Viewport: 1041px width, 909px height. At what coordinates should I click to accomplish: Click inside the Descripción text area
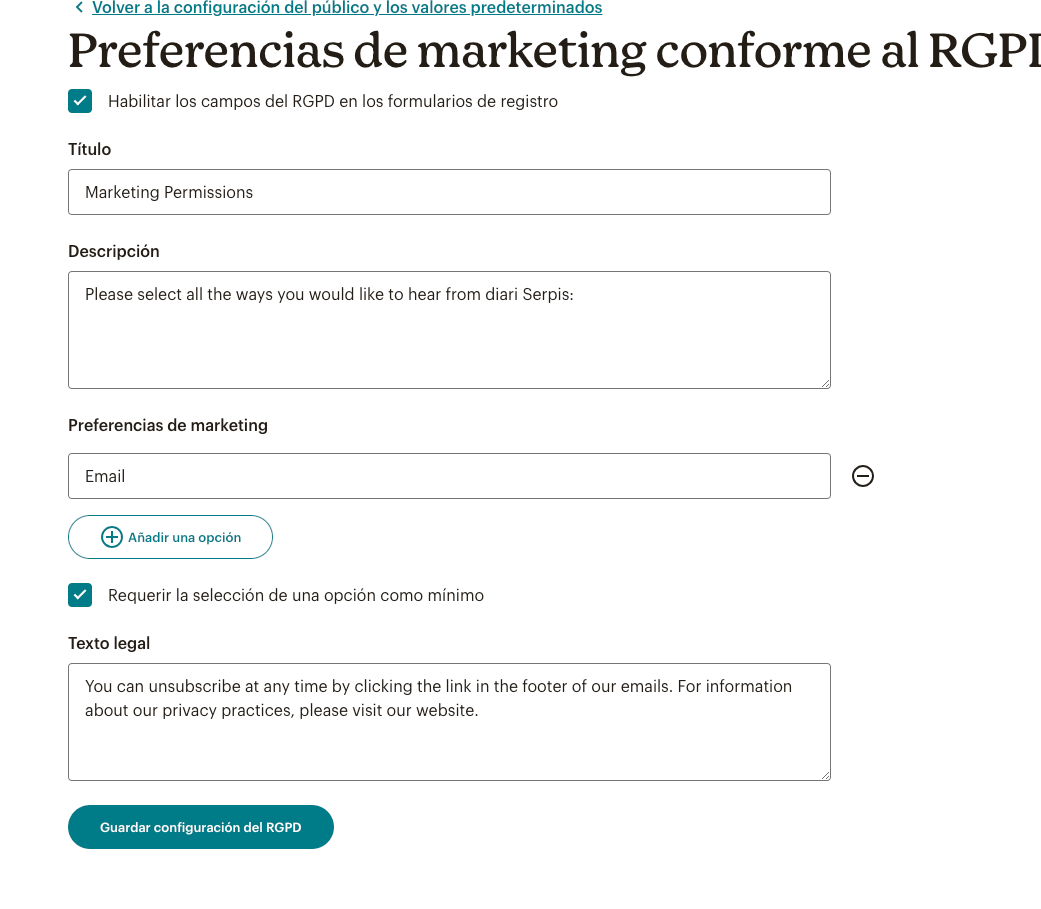tap(449, 330)
